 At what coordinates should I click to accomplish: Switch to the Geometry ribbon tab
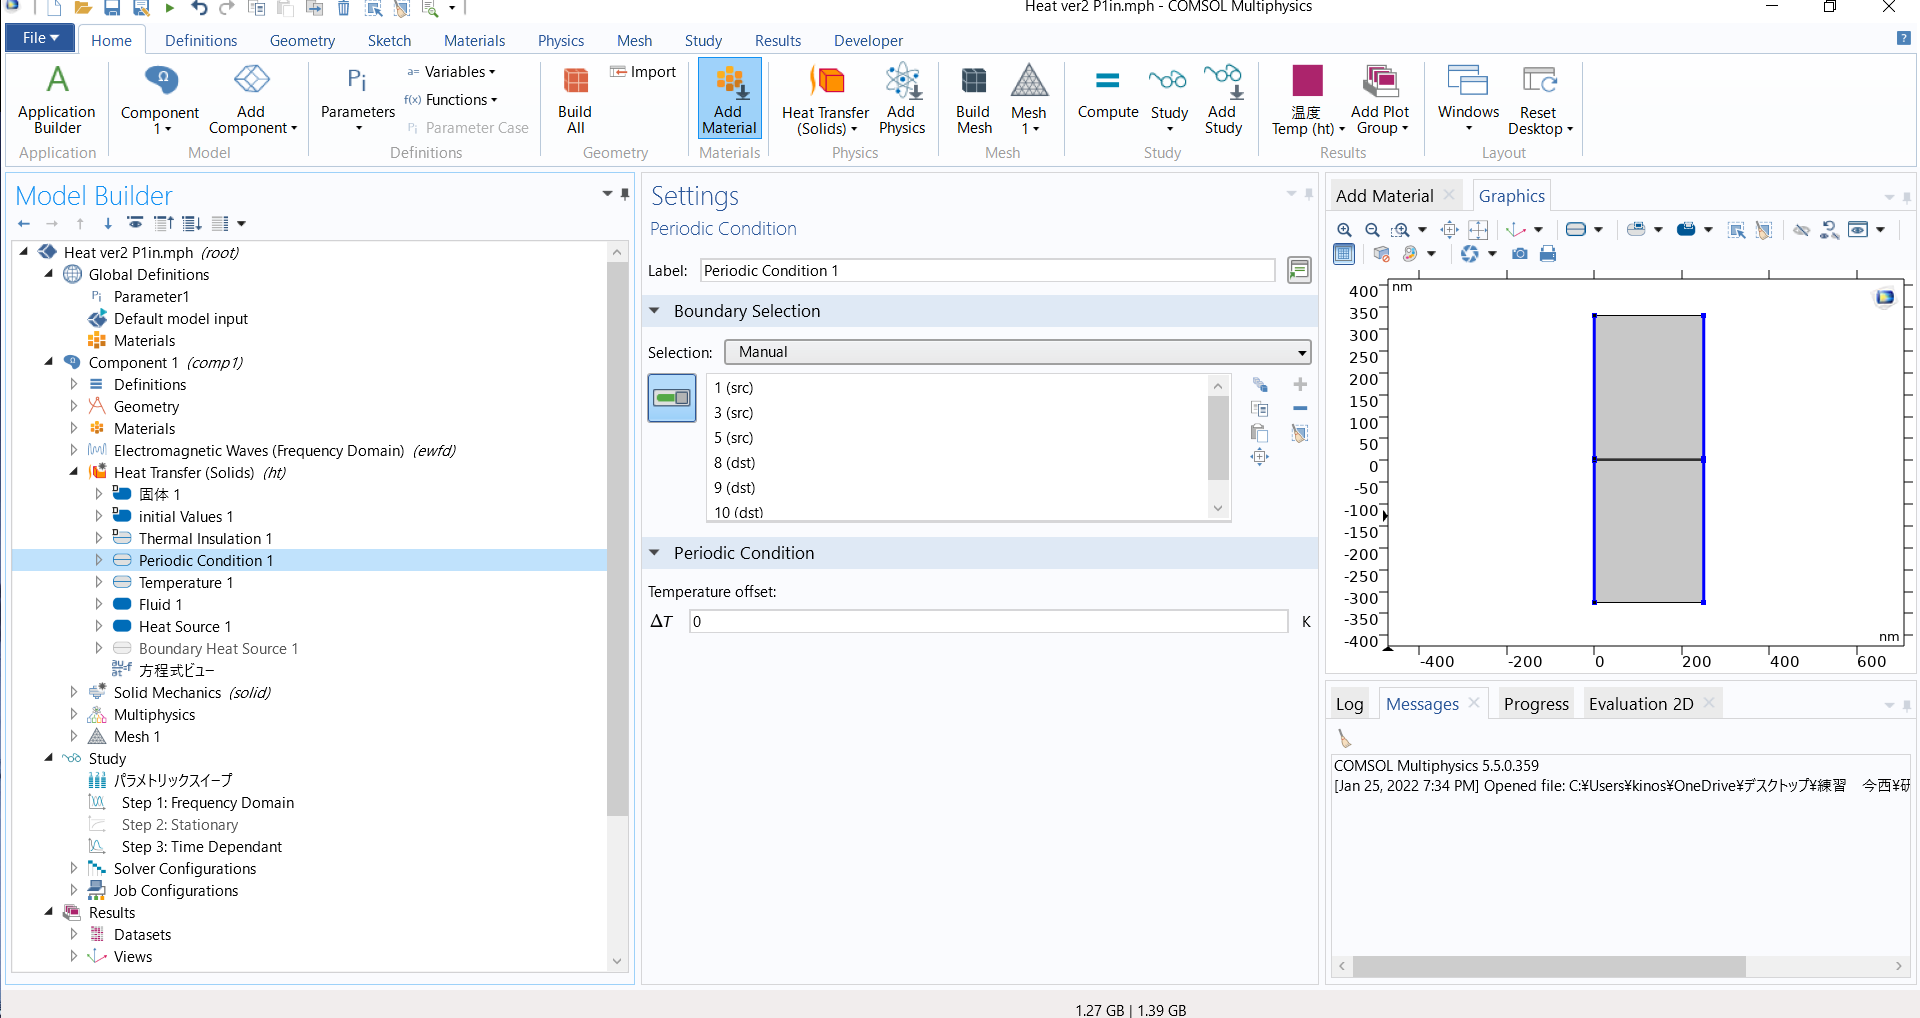[302, 41]
